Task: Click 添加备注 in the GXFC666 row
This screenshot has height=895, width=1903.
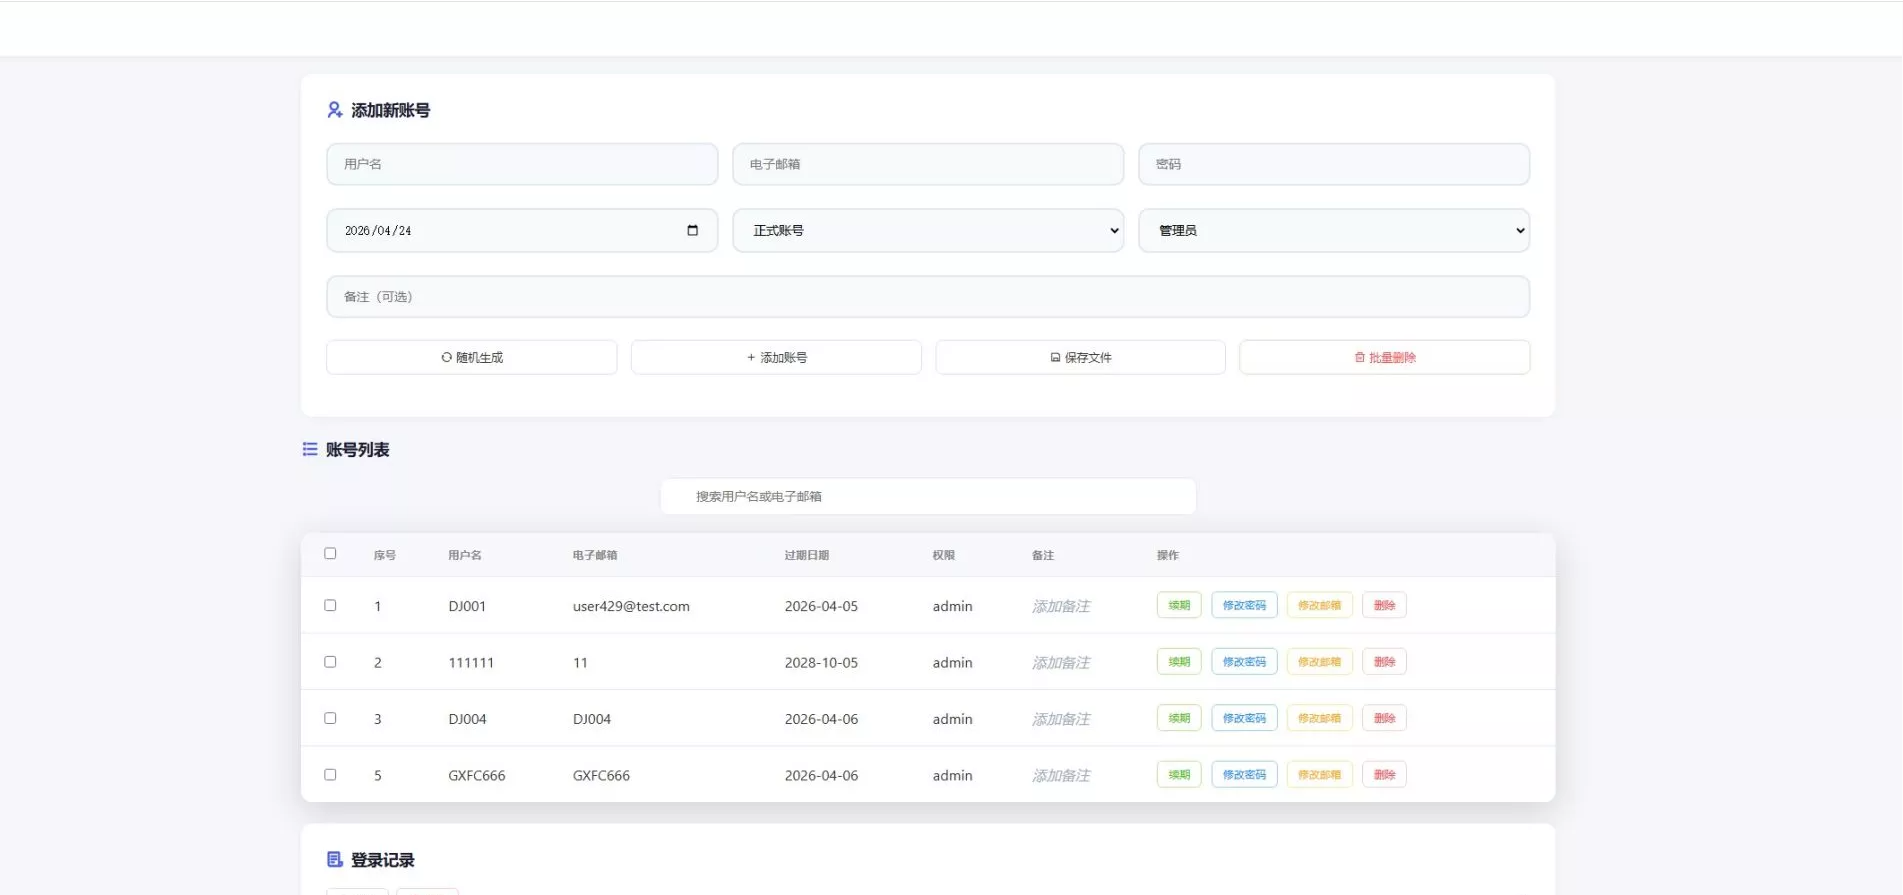Action: pyautogui.click(x=1061, y=775)
